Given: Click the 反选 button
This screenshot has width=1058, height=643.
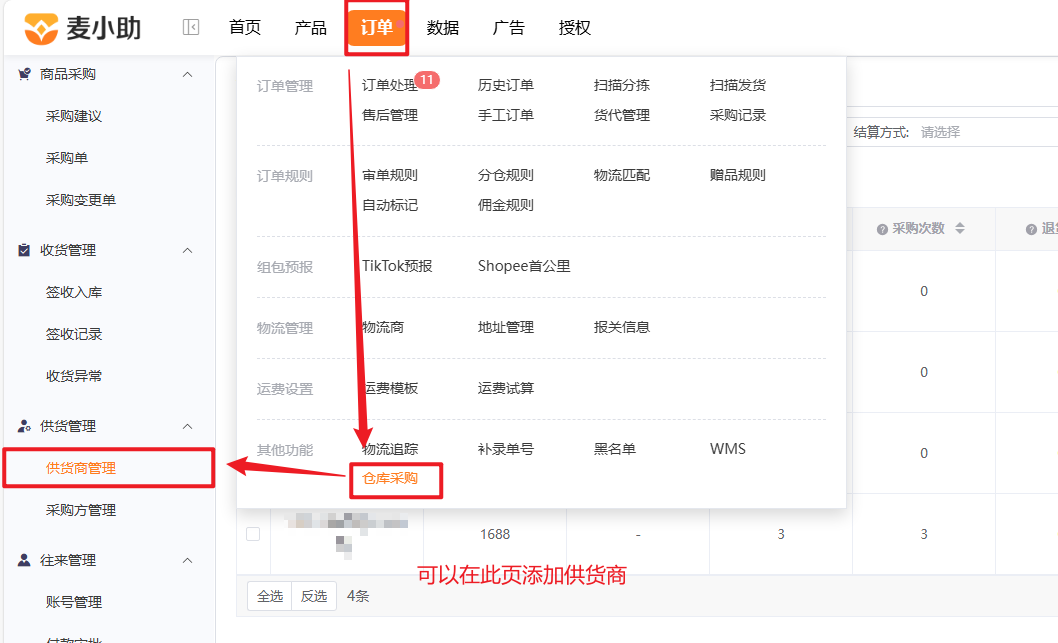Looking at the screenshot, I should tap(314, 596).
